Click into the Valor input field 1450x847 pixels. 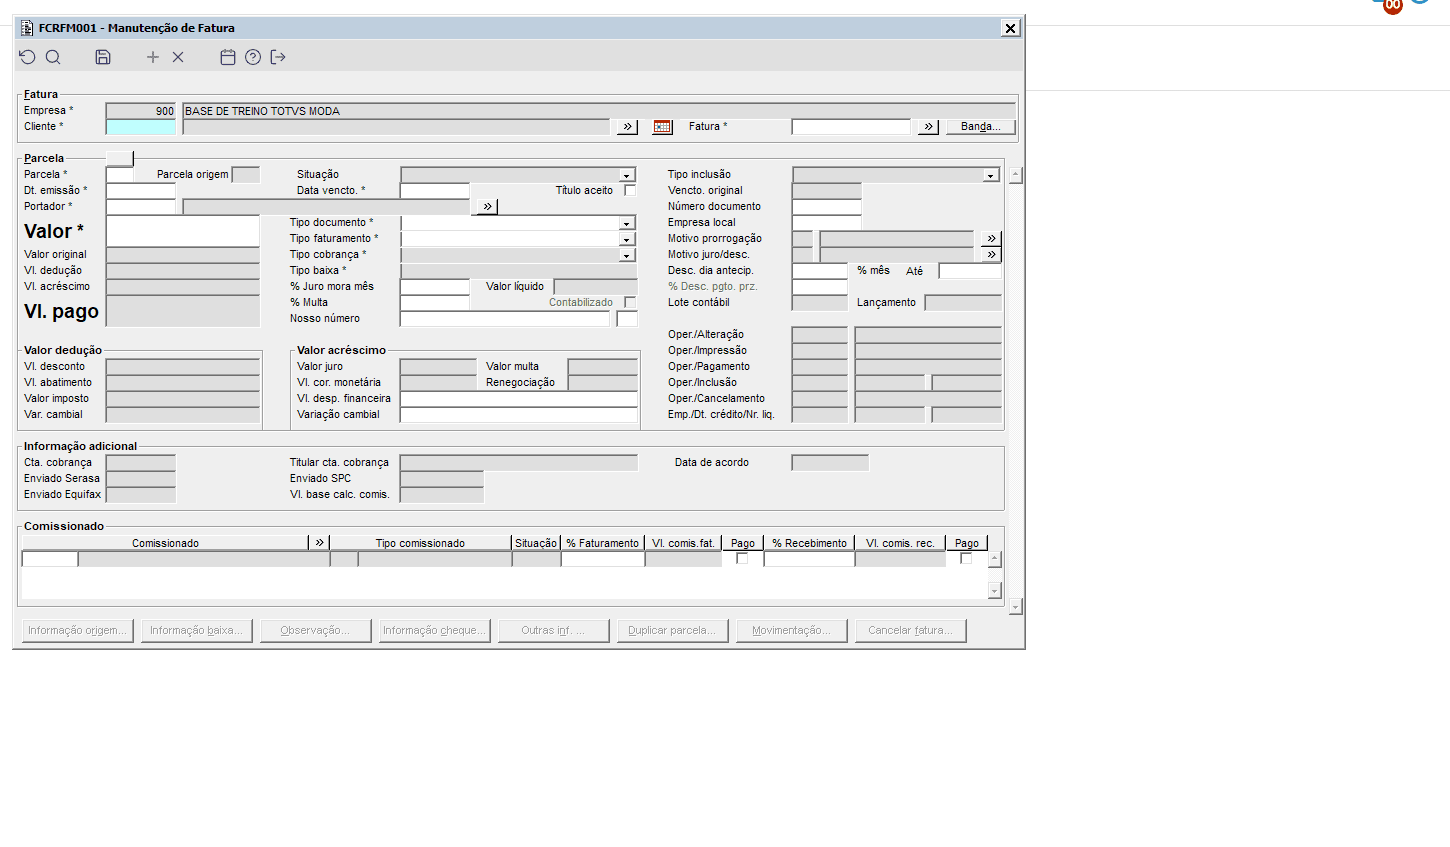coord(183,231)
